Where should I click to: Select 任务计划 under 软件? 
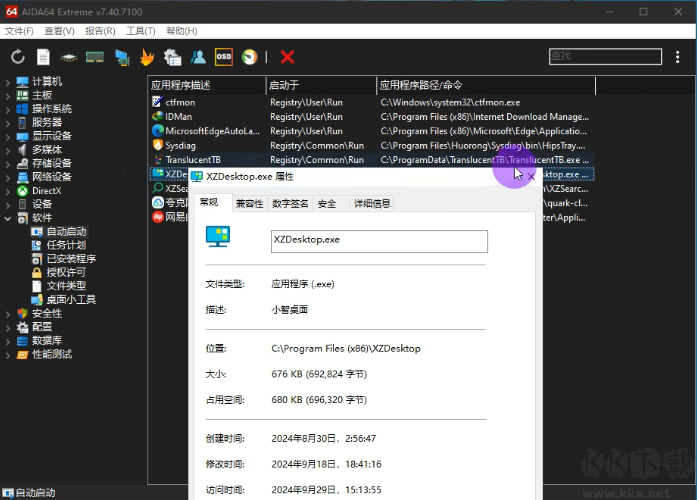point(66,245)
